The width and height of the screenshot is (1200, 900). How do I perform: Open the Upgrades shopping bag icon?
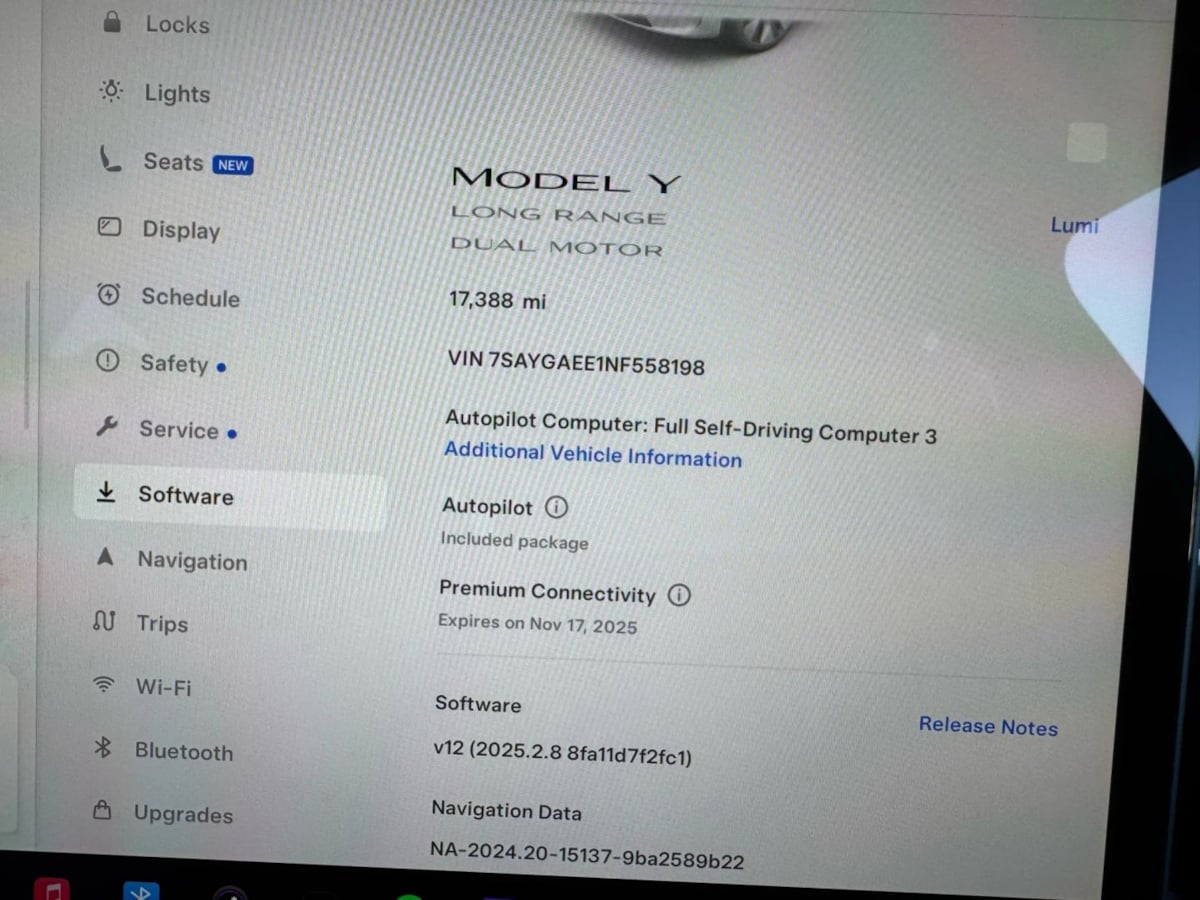click(101, 811)
